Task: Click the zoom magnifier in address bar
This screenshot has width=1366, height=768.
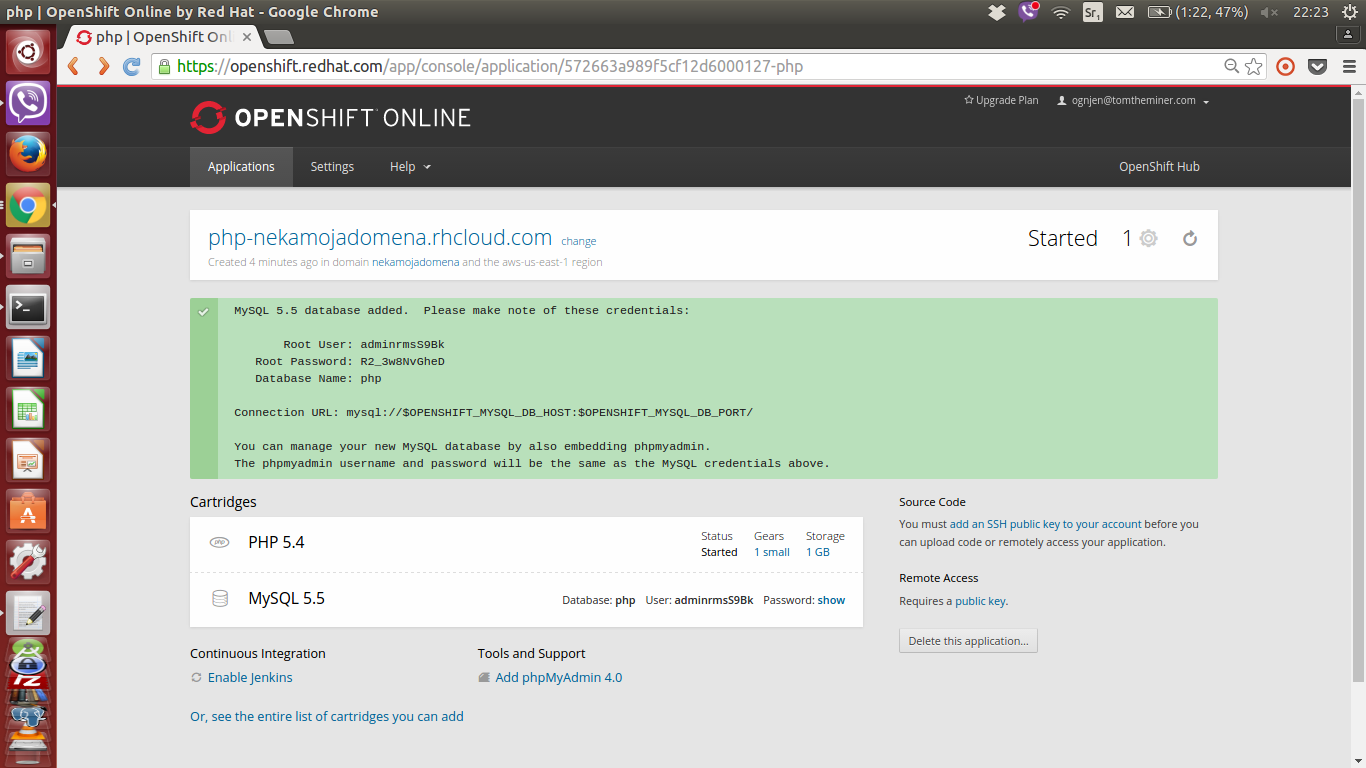Action: click(x=1232, y=66)
